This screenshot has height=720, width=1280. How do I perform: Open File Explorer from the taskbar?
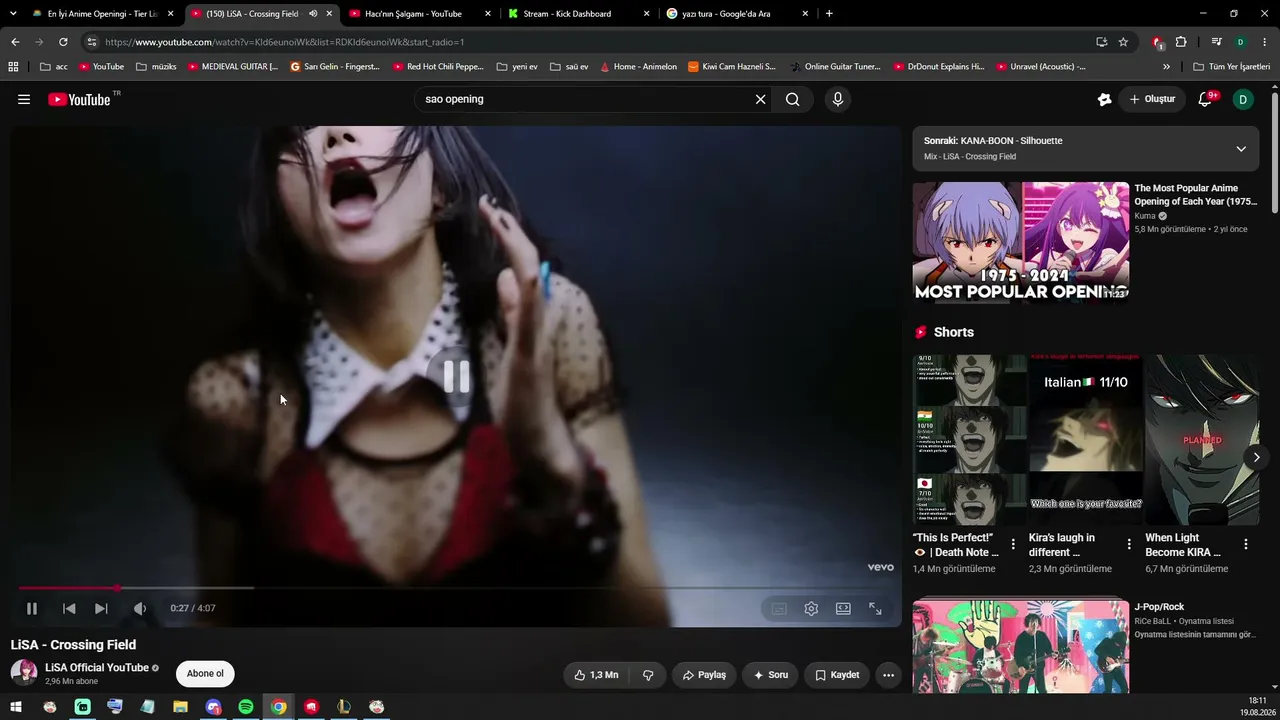coord(180,707)
